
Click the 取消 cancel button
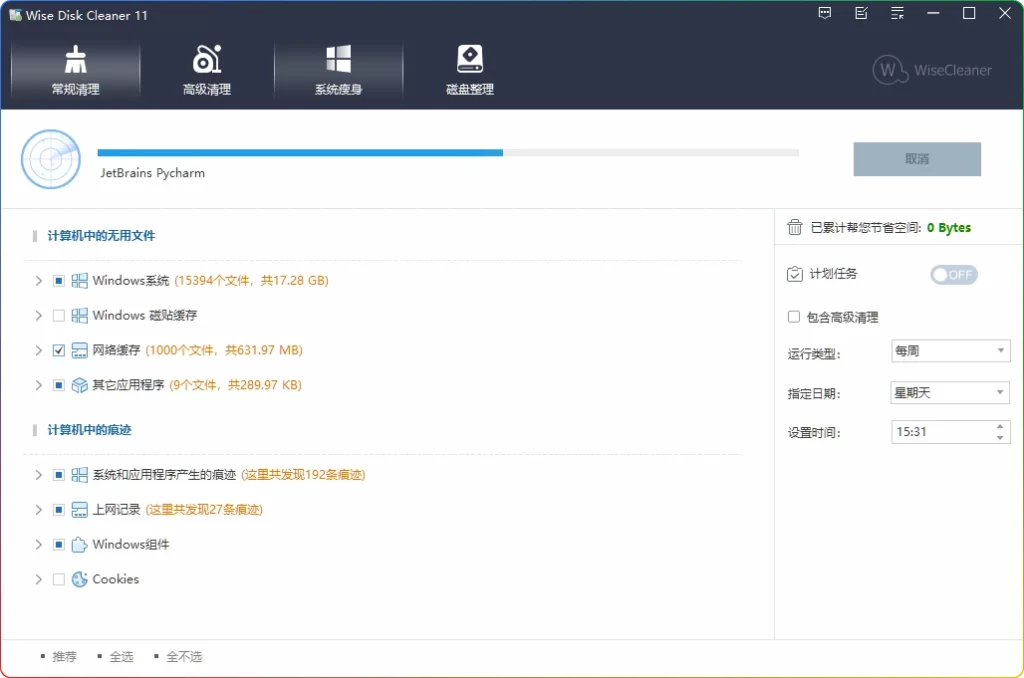[x=916, y=159]
